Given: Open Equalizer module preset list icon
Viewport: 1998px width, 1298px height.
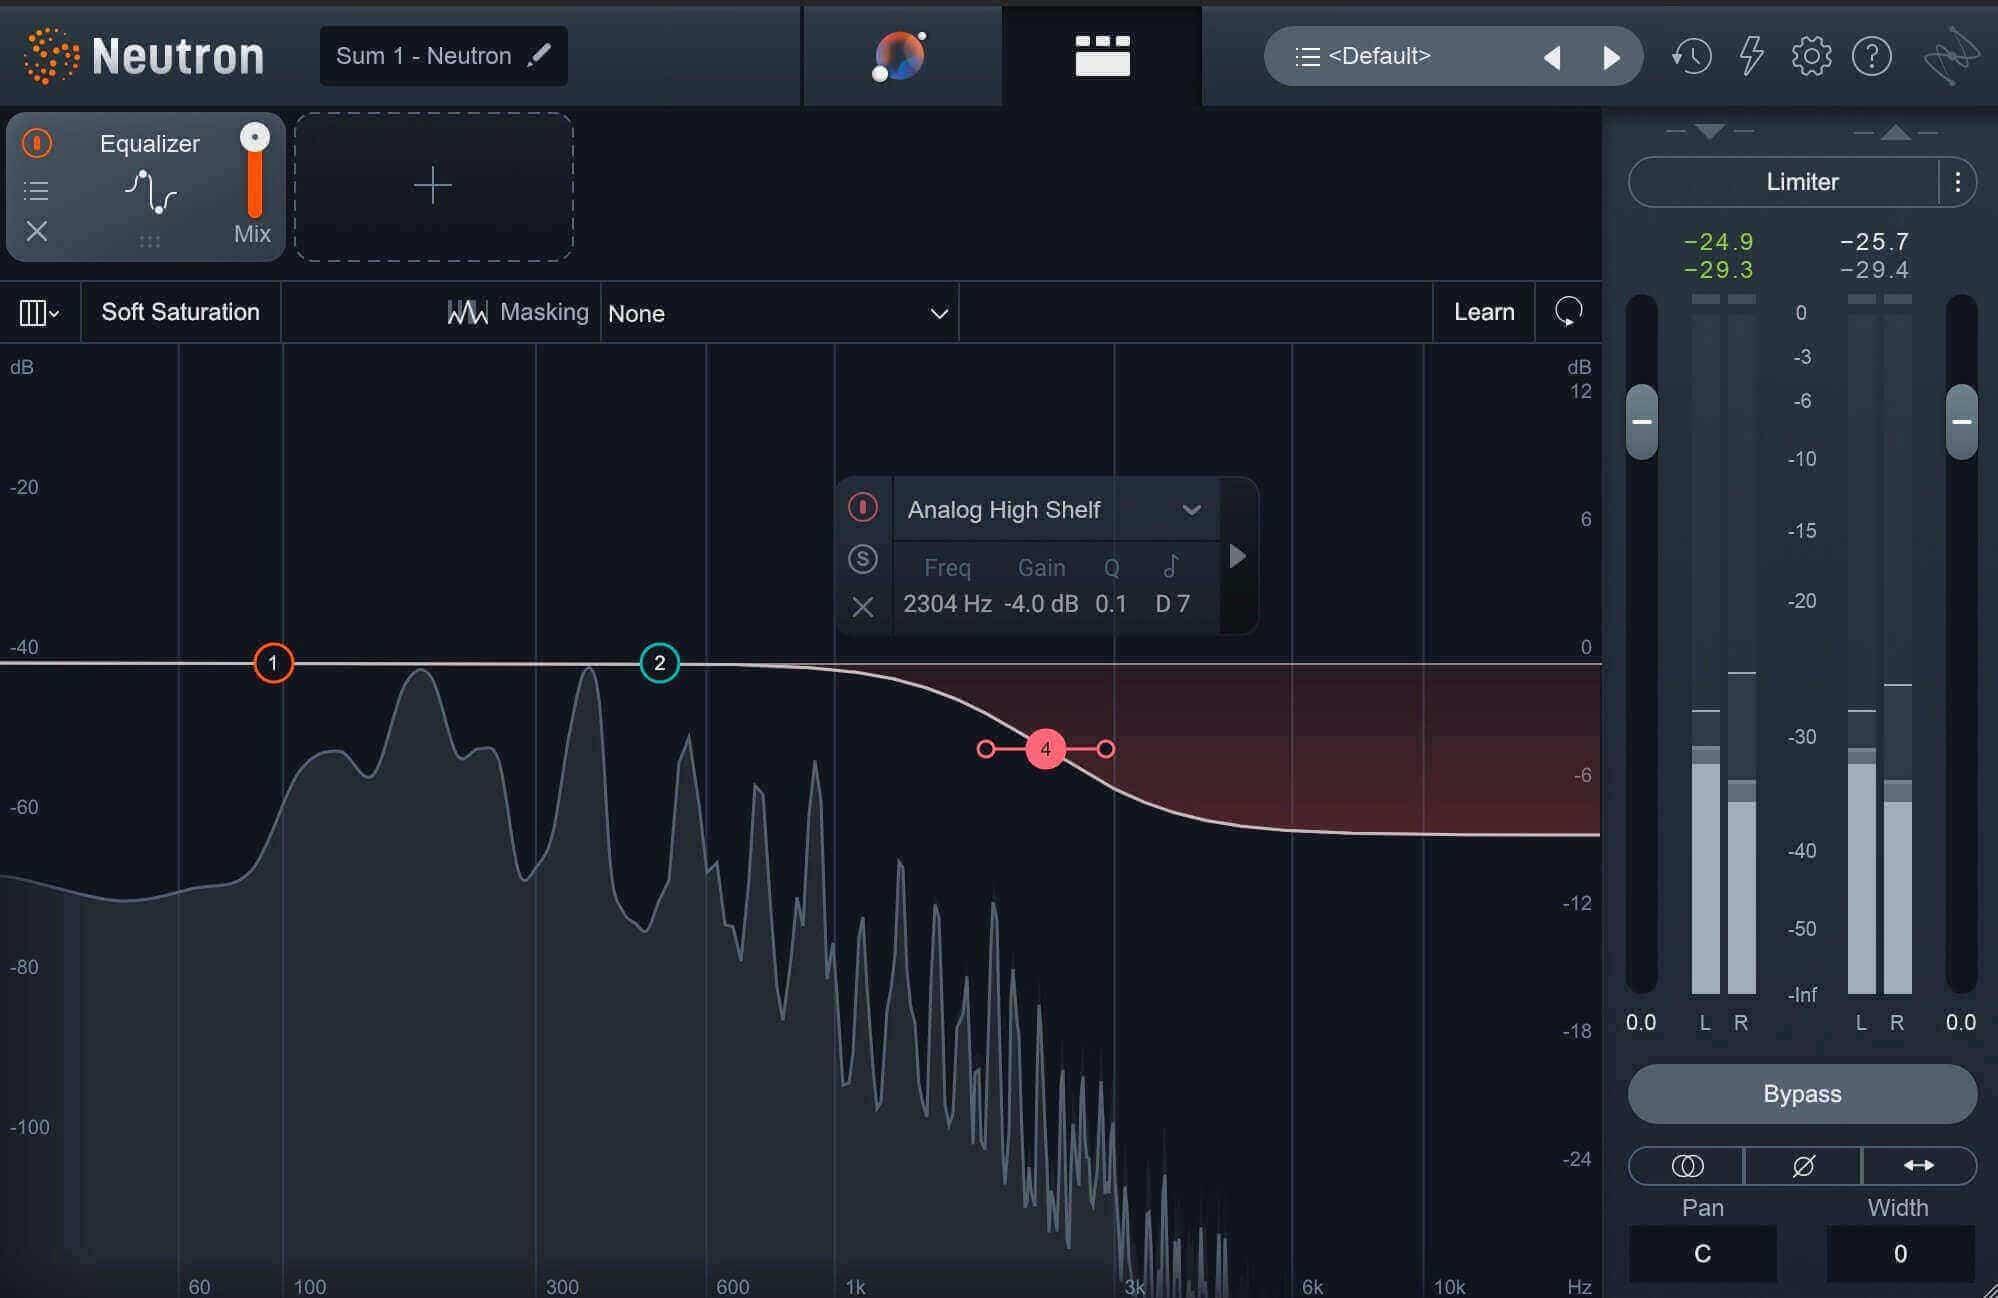Looking at the screenshot, I should point(36,190).
